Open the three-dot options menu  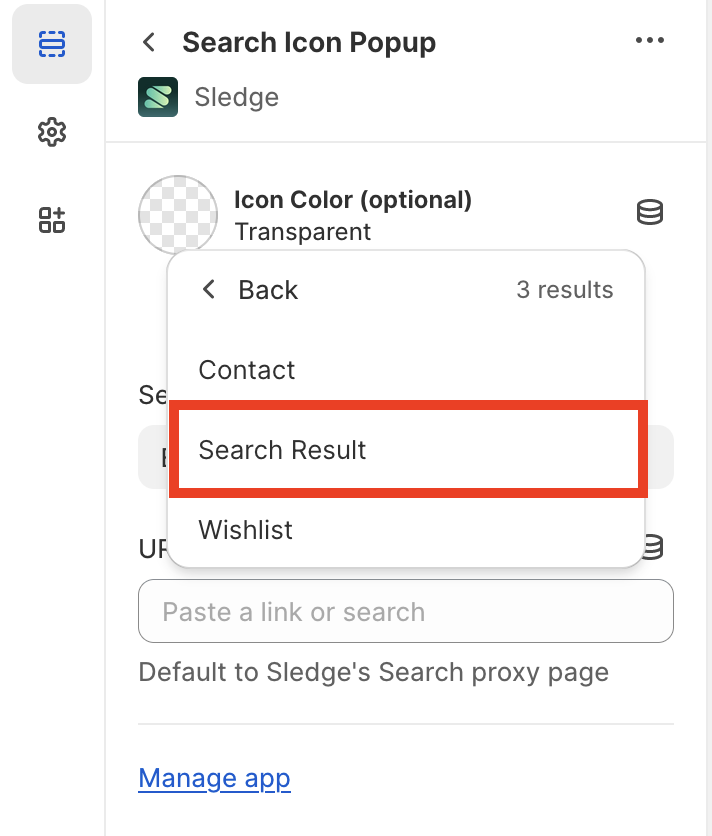[650, 40]
